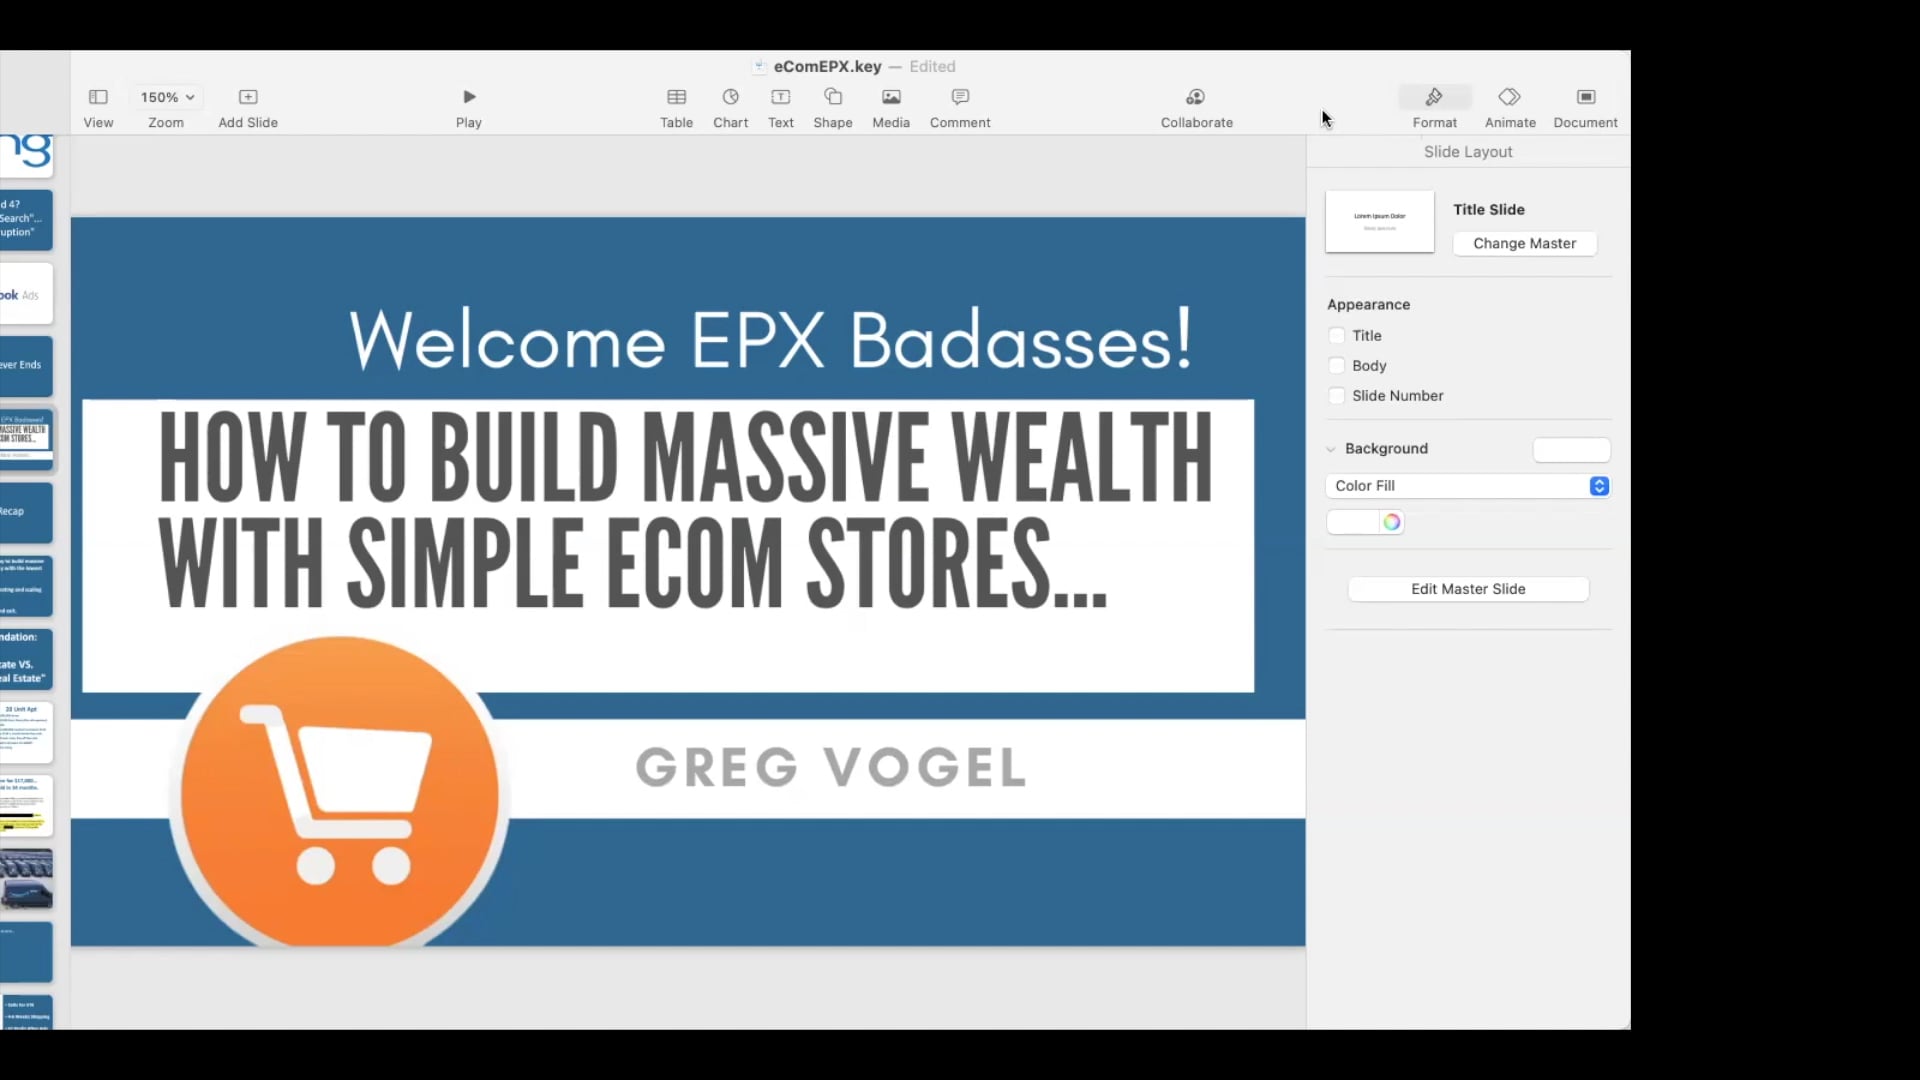Switch to the Animate tab

coord(1510,106)
